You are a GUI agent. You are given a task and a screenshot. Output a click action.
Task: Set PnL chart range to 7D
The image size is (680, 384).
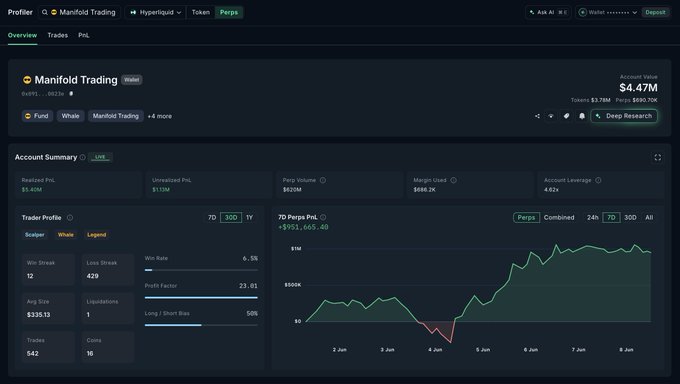coord(611,217)
